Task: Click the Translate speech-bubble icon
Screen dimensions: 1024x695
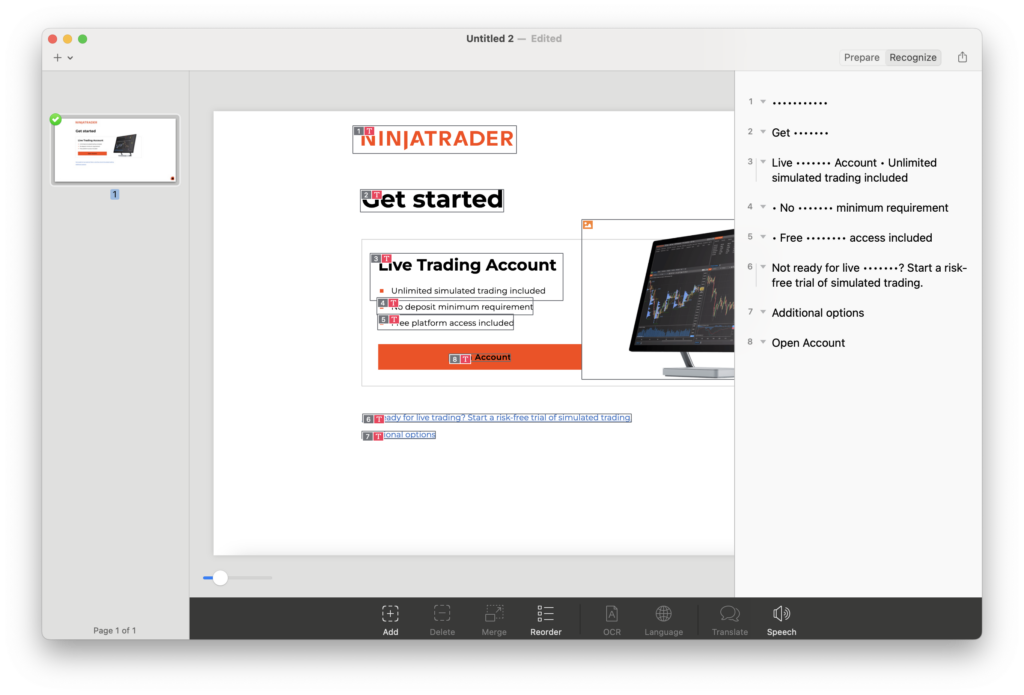Action: pos(729,619)
